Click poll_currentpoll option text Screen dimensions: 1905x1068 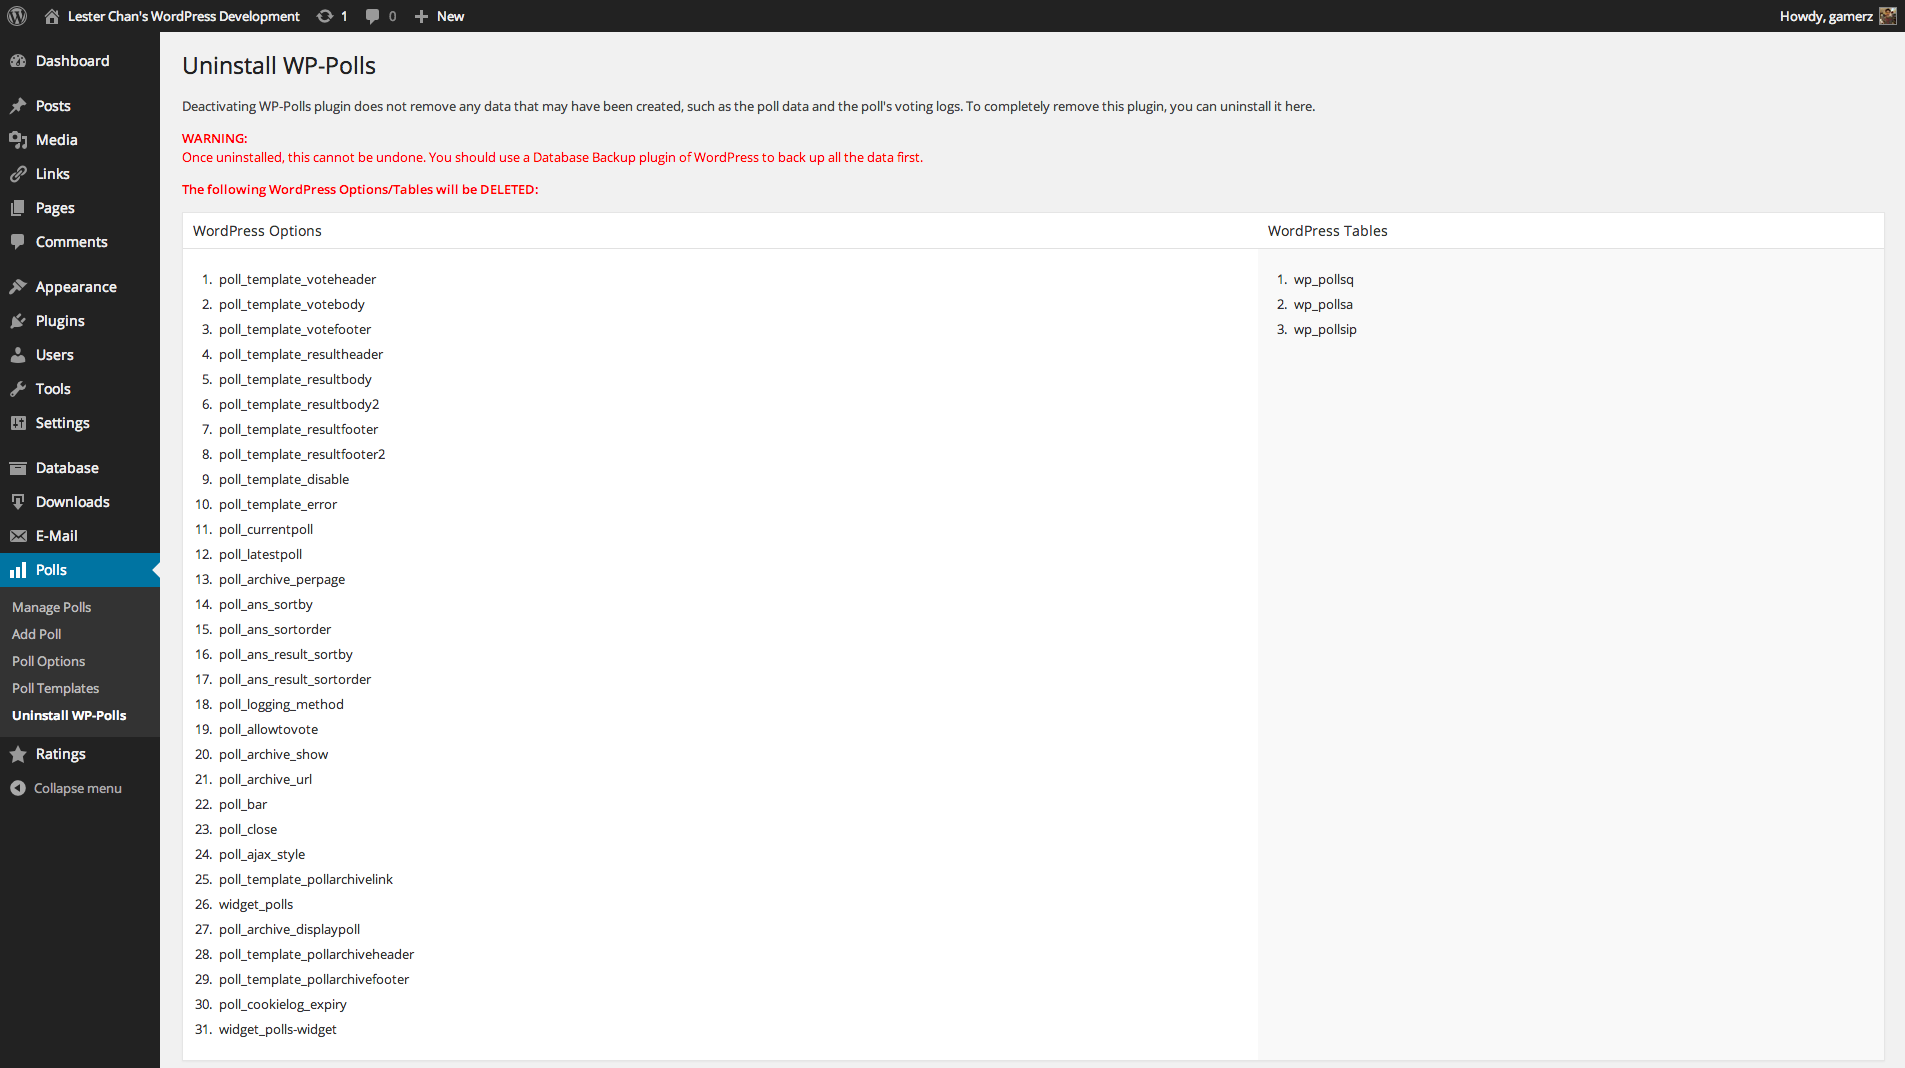click(266, 529)
